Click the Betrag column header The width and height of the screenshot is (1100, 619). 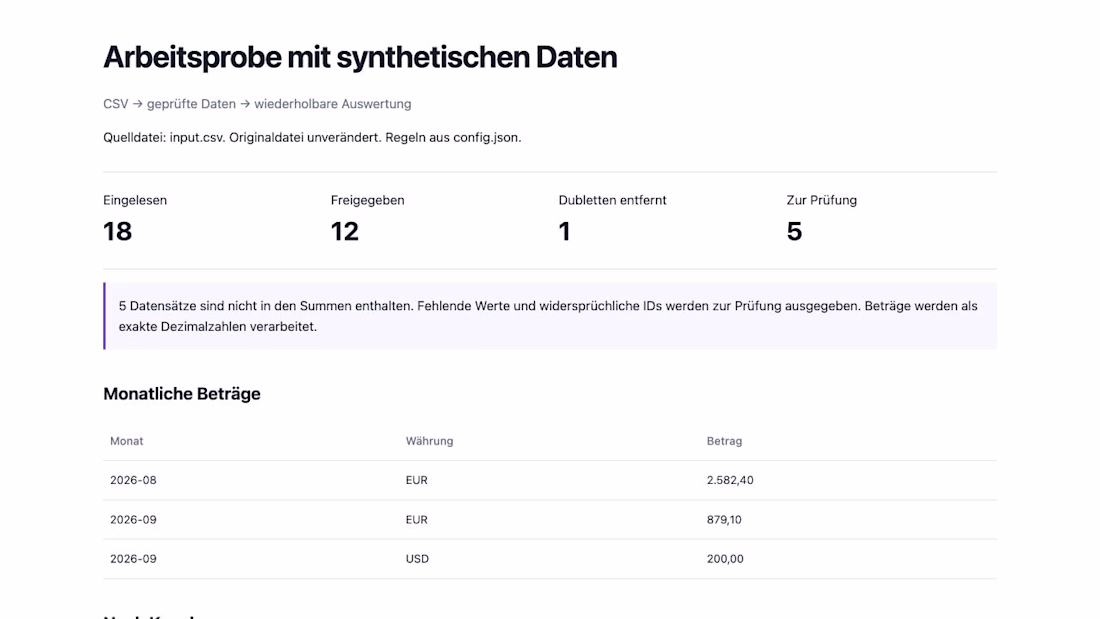(724, 441)
